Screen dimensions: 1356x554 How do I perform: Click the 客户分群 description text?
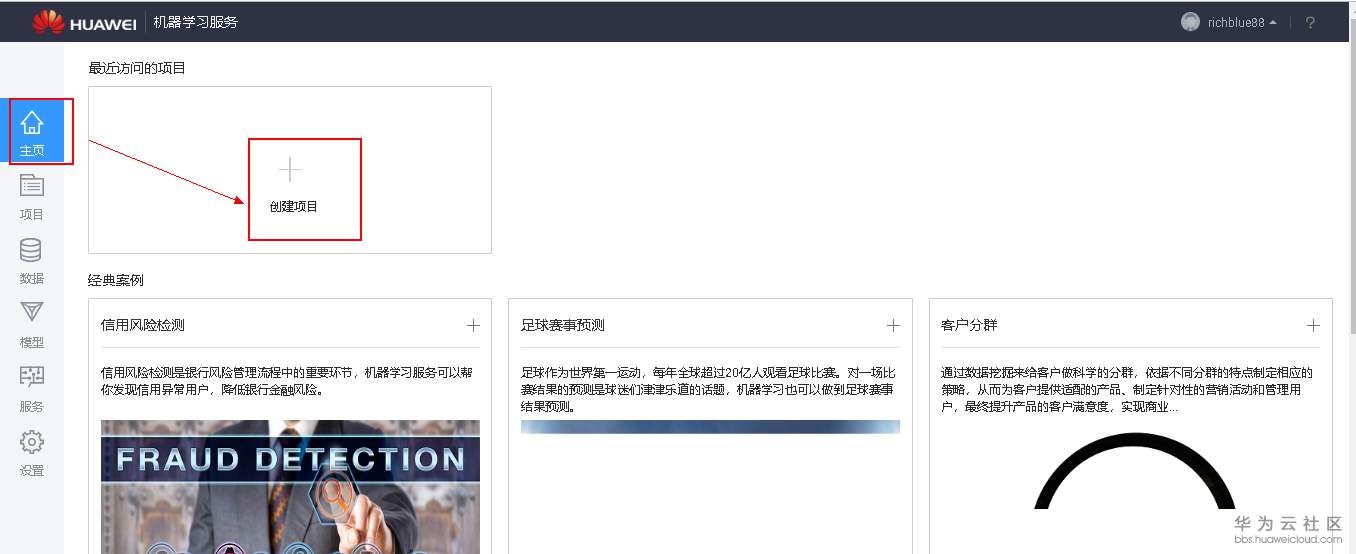coord(1127,390)
